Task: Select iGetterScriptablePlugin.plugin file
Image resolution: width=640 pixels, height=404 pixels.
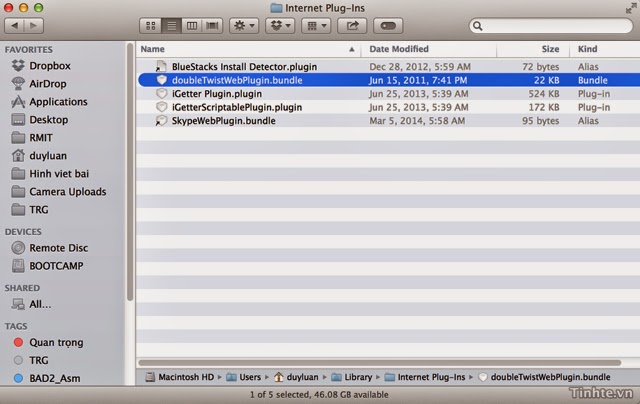Action: click(x=237, y=107)
